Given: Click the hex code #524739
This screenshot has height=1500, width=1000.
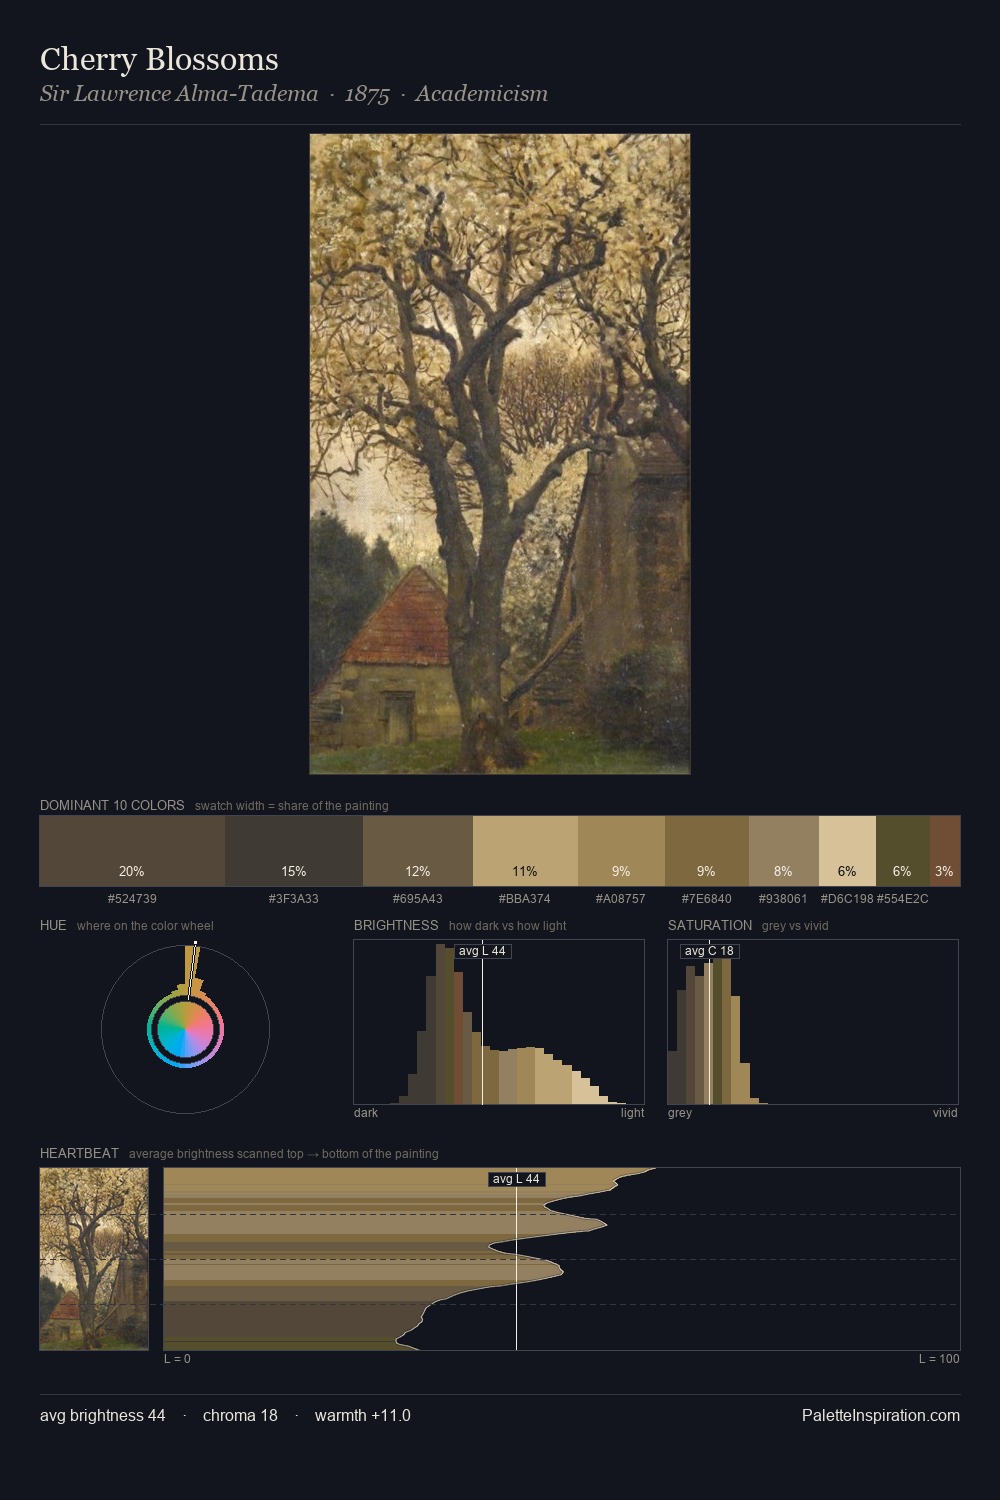Looking at the screenshot, I should point(132,899).
